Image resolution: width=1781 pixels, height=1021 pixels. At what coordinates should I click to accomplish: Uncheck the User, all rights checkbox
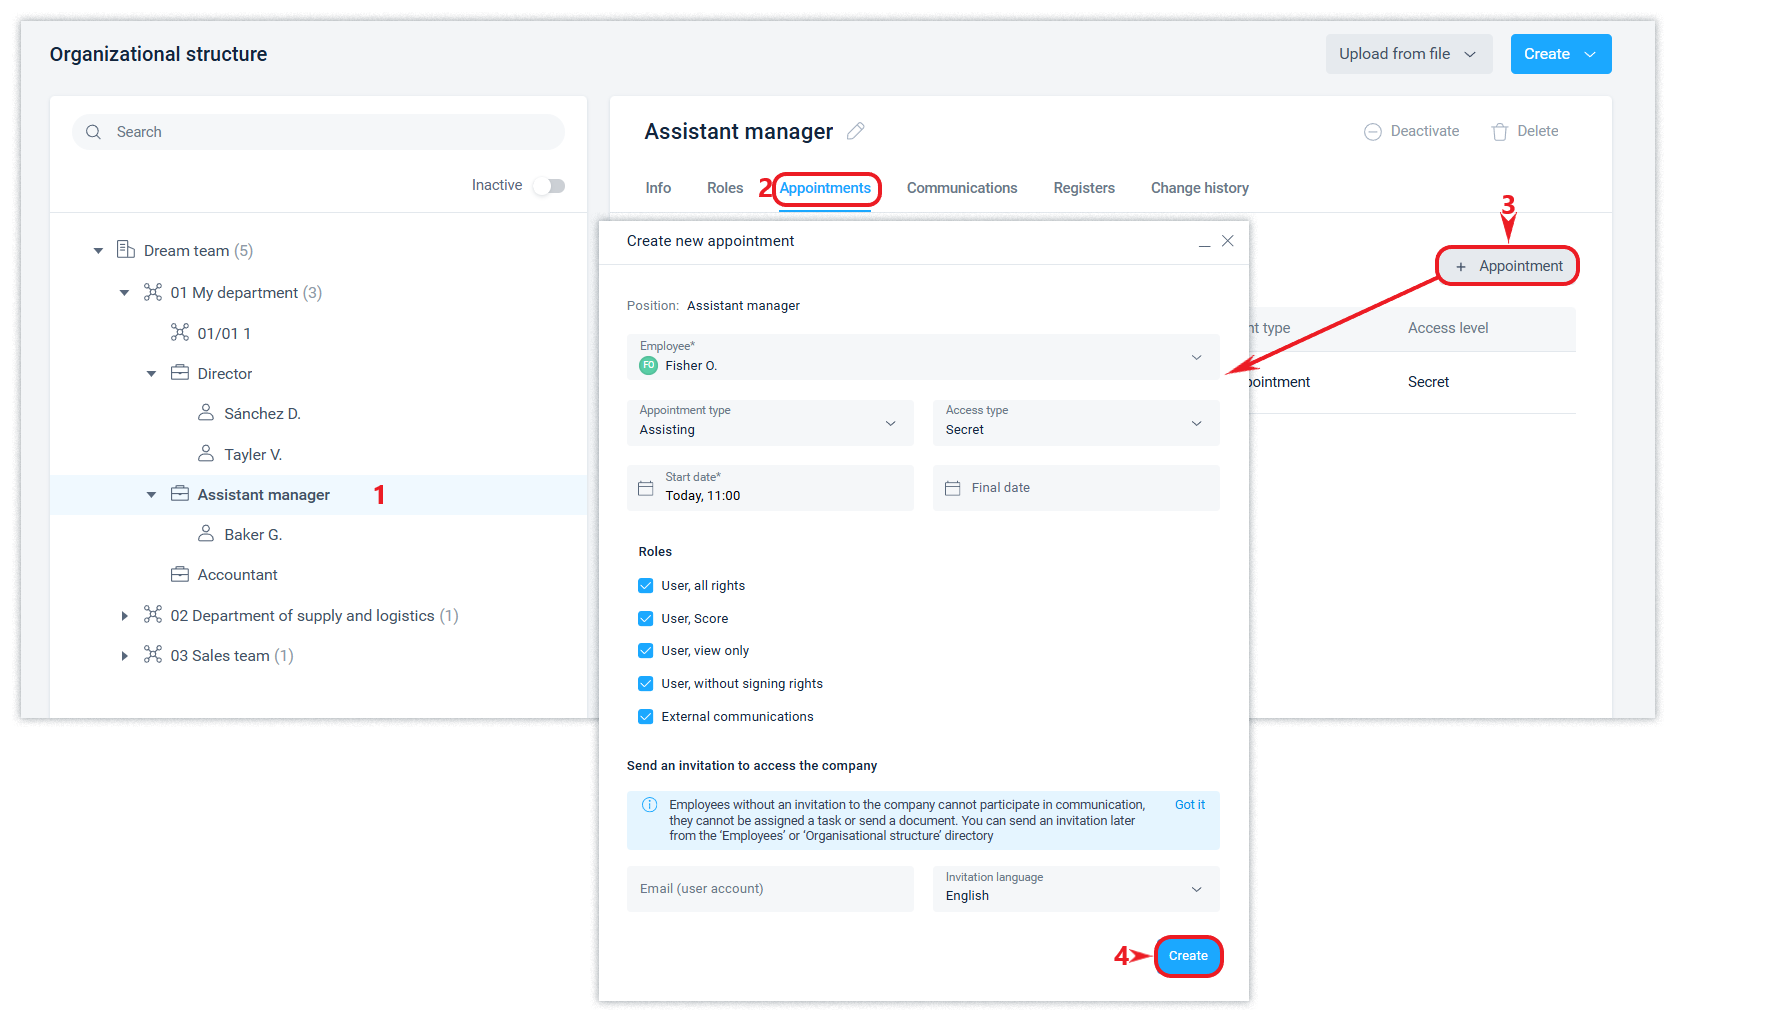(x=646, y=586)
